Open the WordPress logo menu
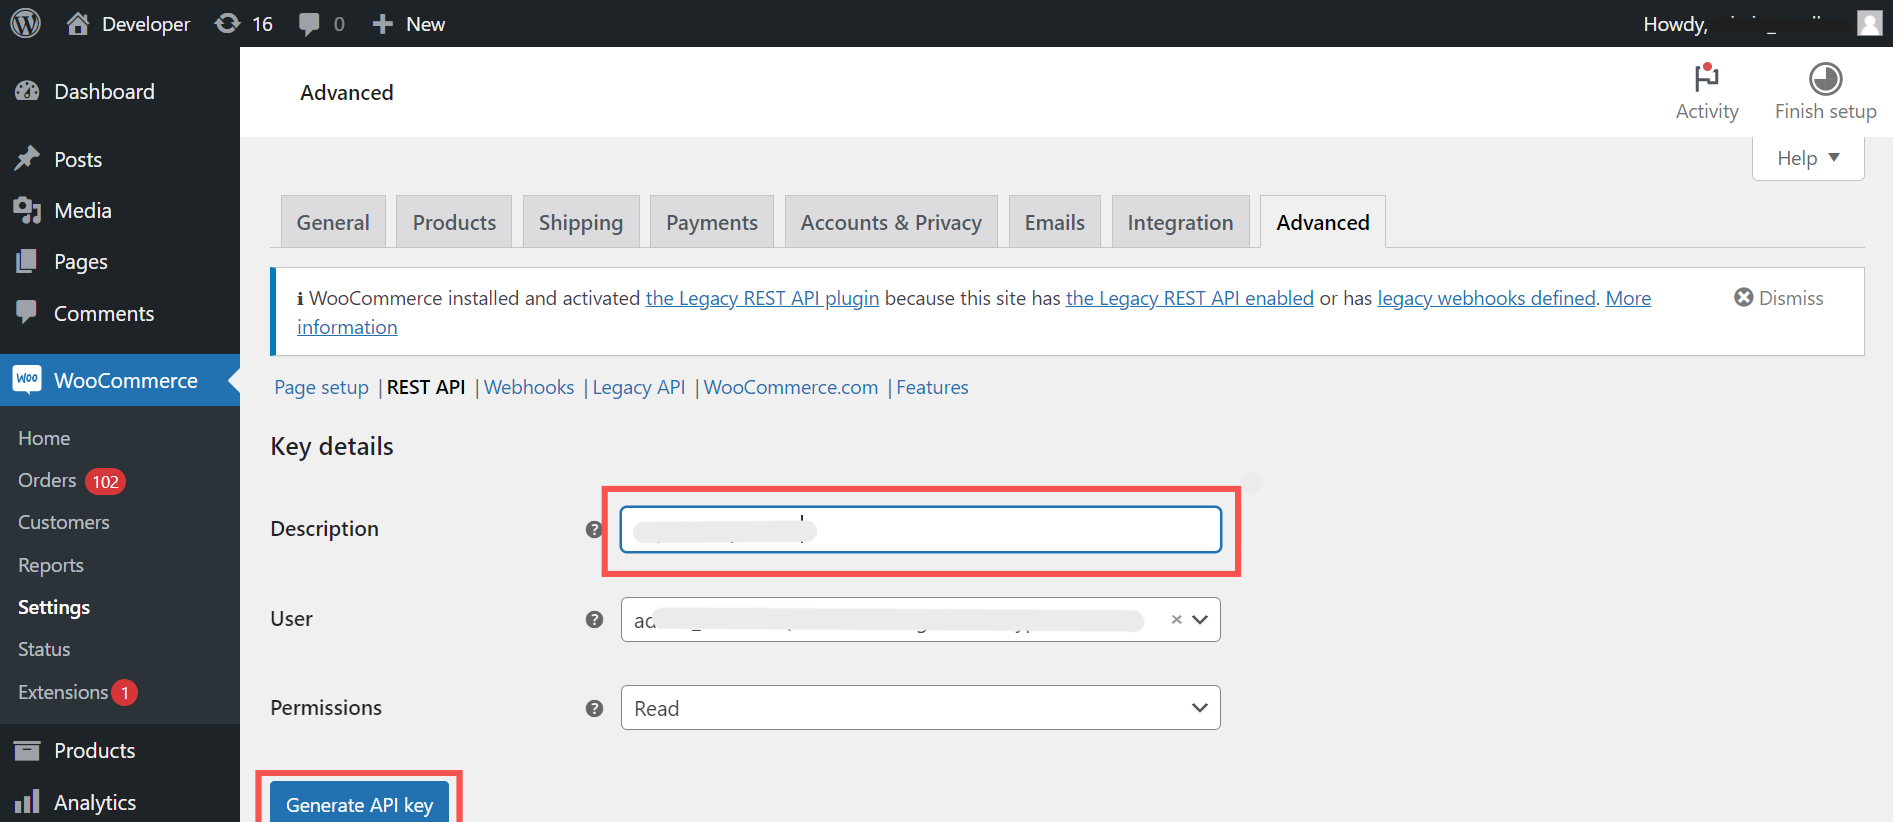 pos(26,23)
